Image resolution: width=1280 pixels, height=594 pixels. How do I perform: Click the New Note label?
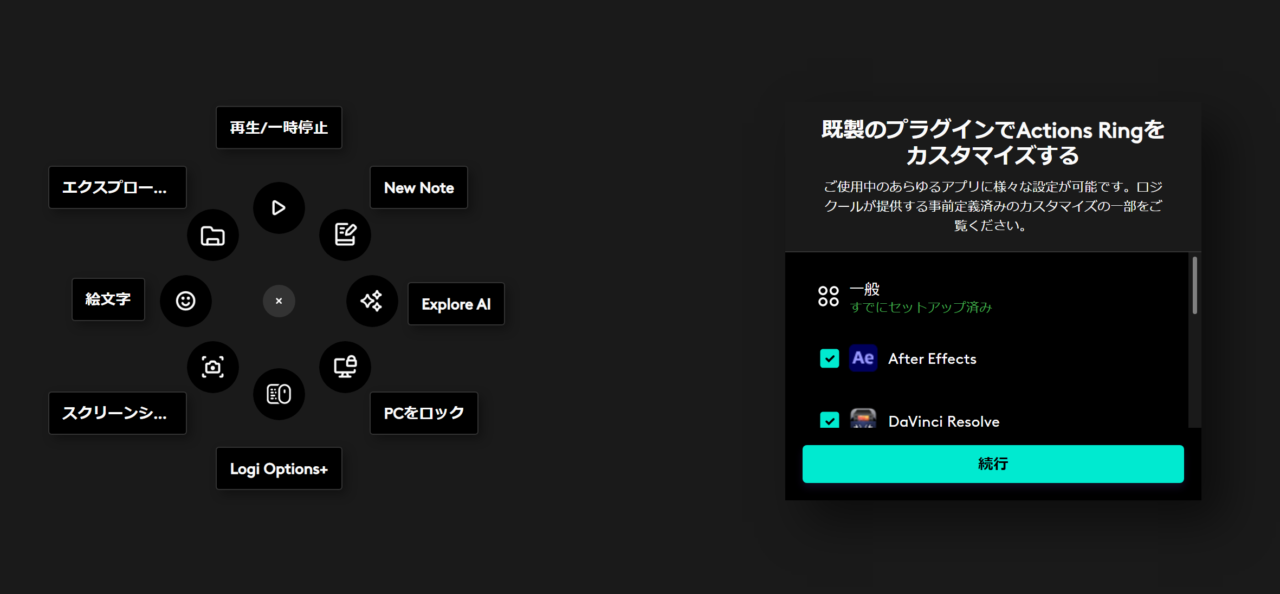click(x=419, y=188)
